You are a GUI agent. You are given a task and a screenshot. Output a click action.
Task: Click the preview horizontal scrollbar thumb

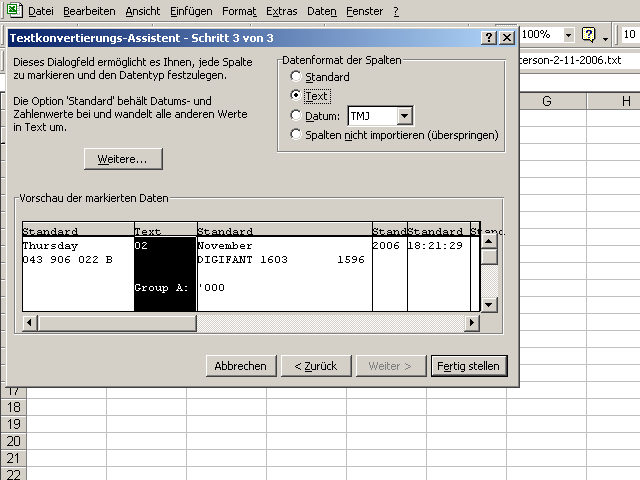117,322
